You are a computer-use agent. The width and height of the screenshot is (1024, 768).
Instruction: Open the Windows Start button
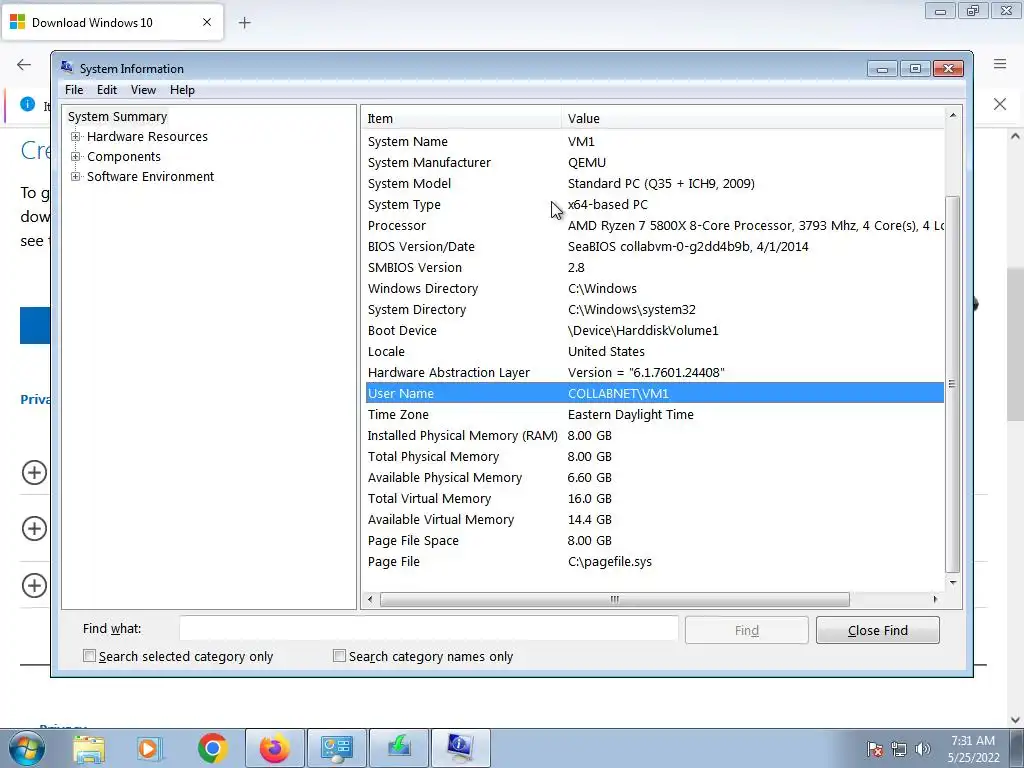coord(27,748)
